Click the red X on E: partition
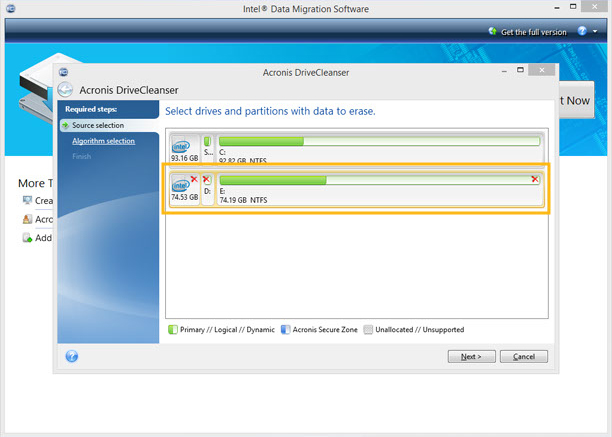 pos(535,179)
